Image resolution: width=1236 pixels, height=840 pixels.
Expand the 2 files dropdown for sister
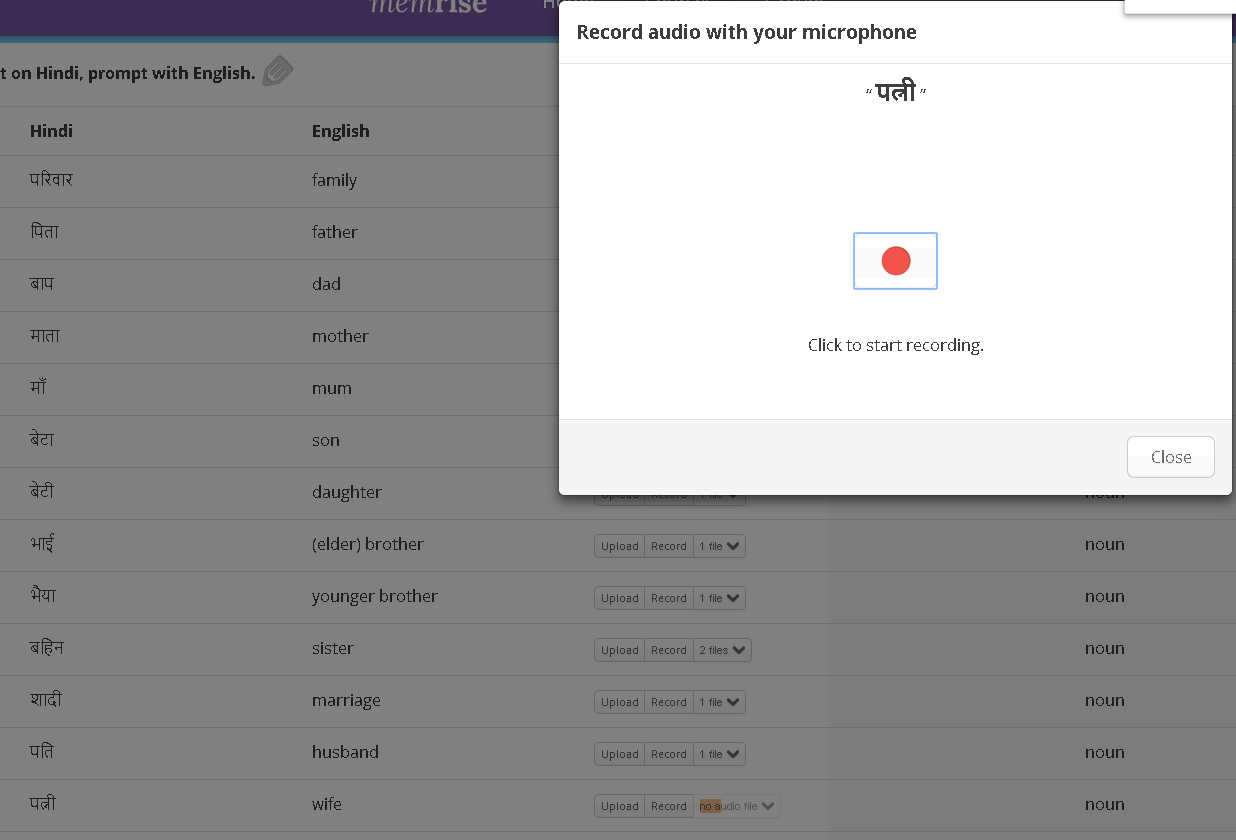(x=723, y=650)
